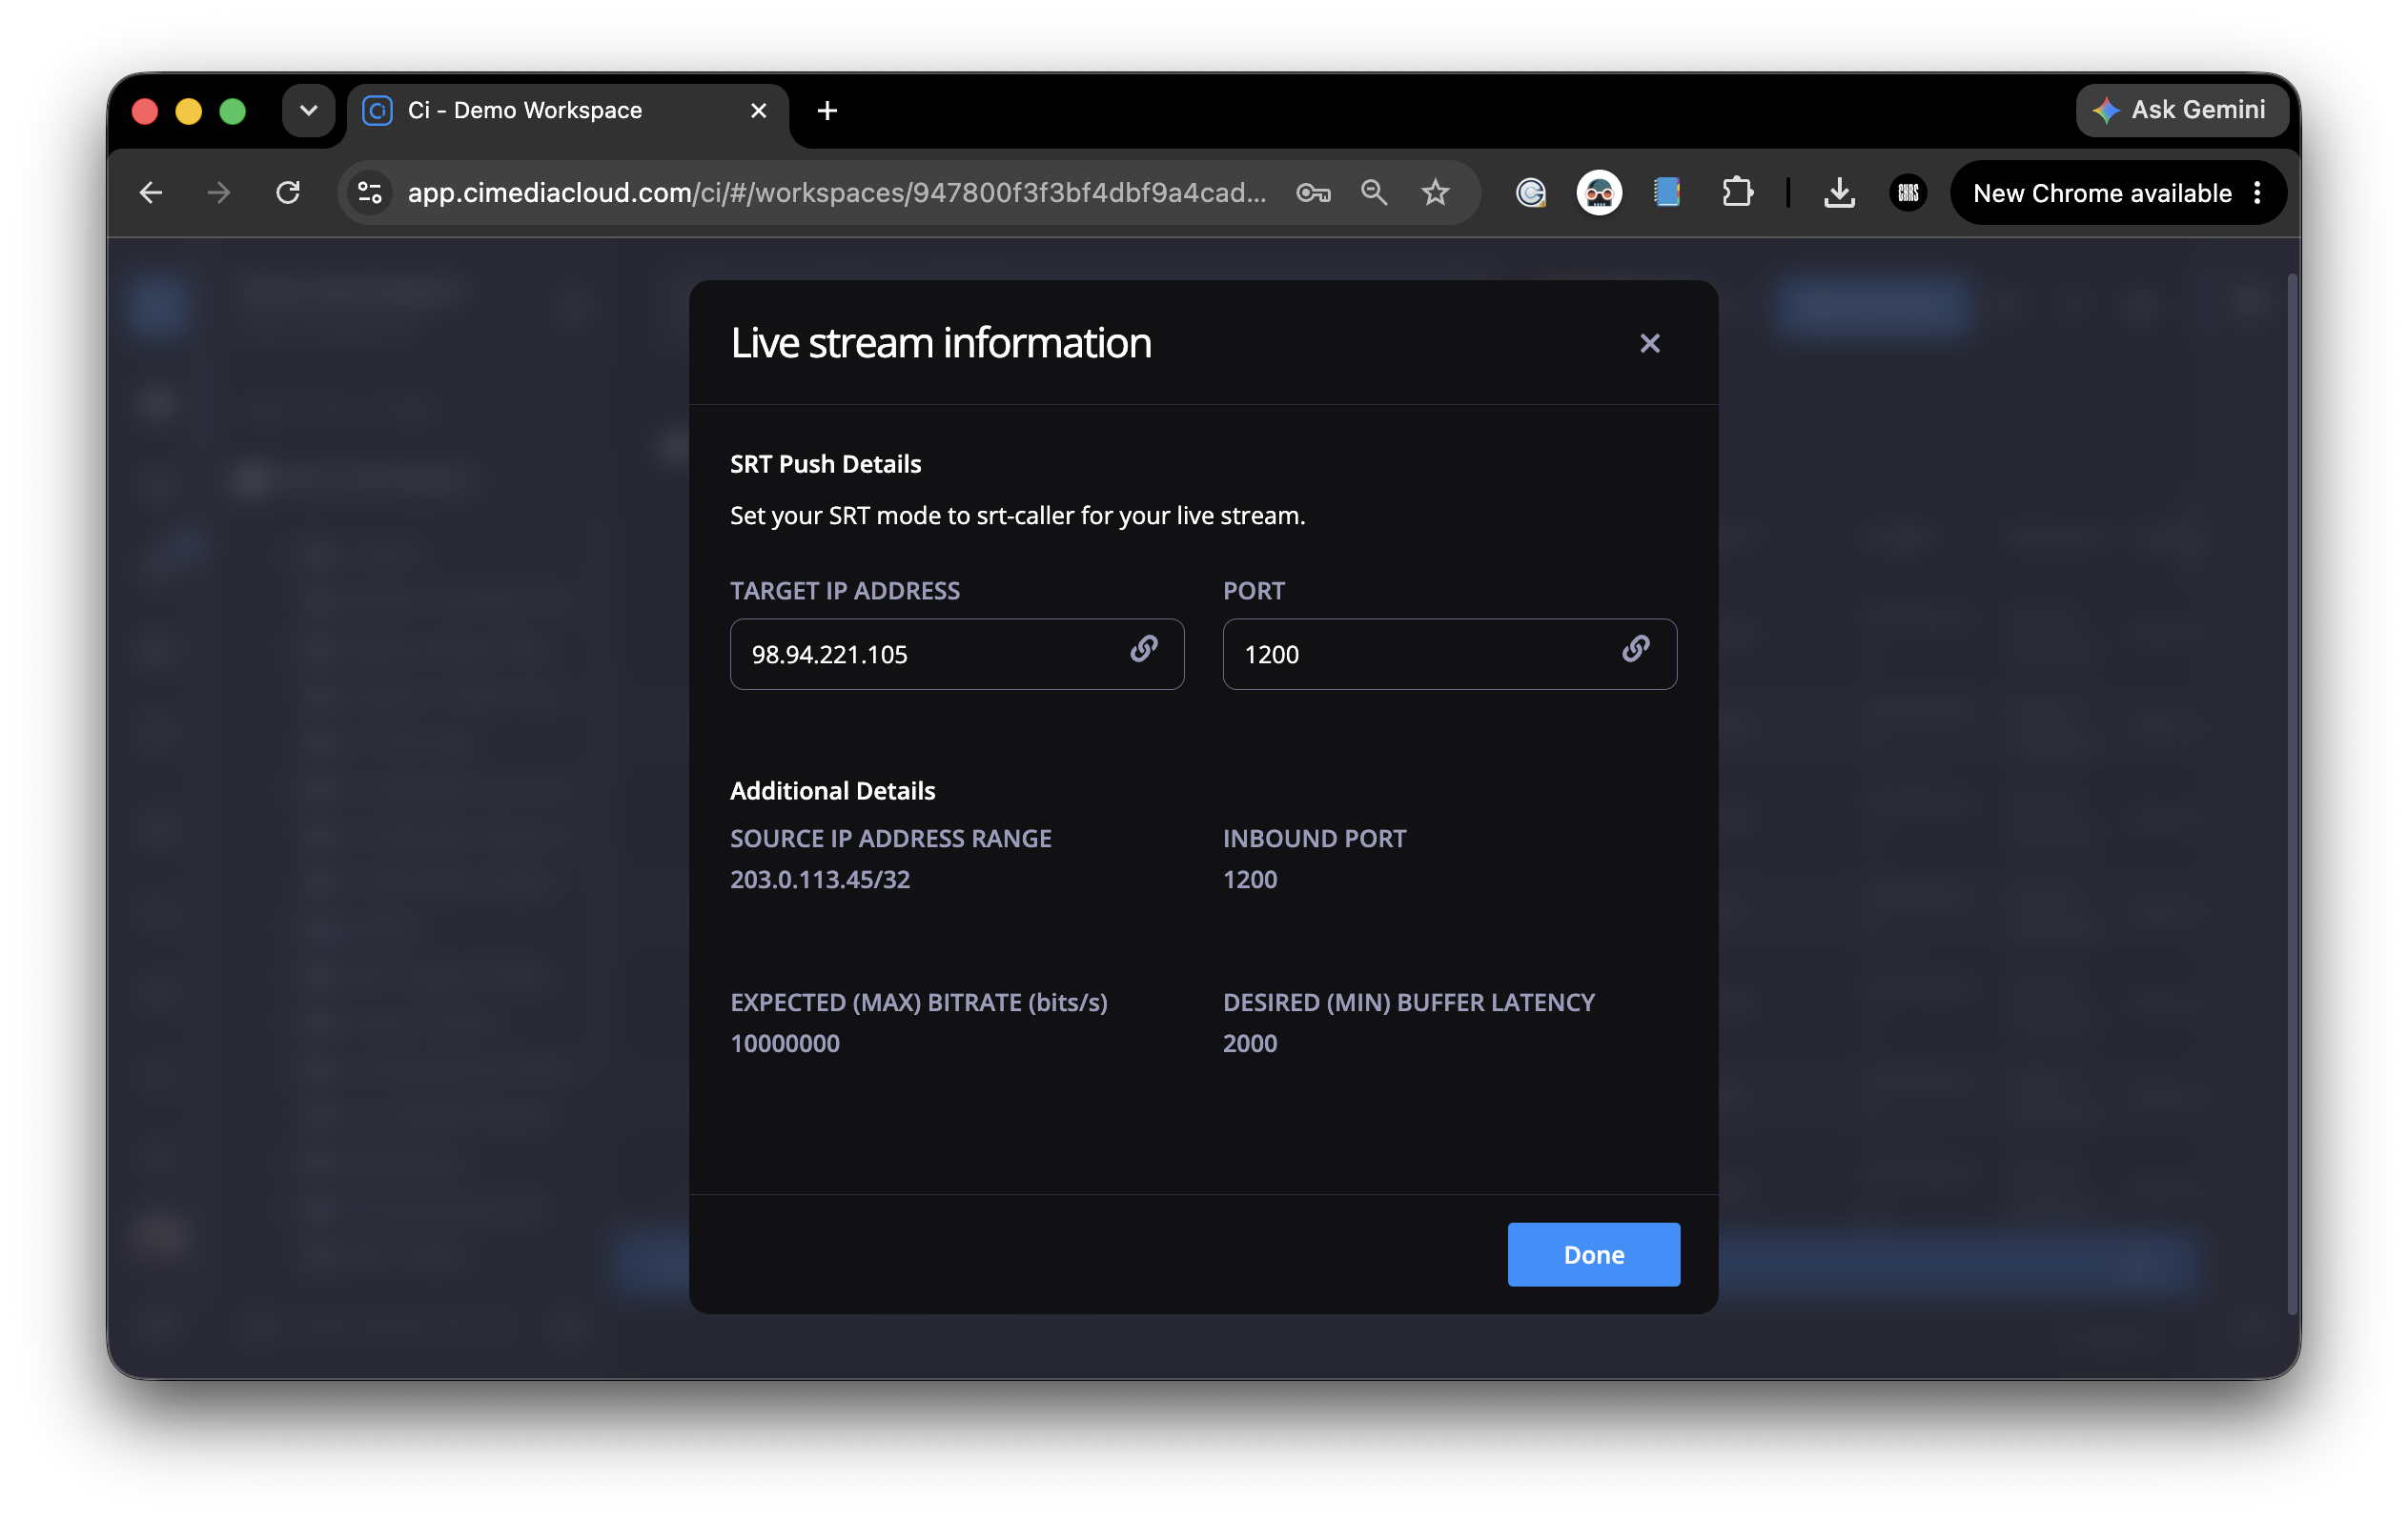
Task: Open the blue notebook extension
Action: coord(1667,192)
